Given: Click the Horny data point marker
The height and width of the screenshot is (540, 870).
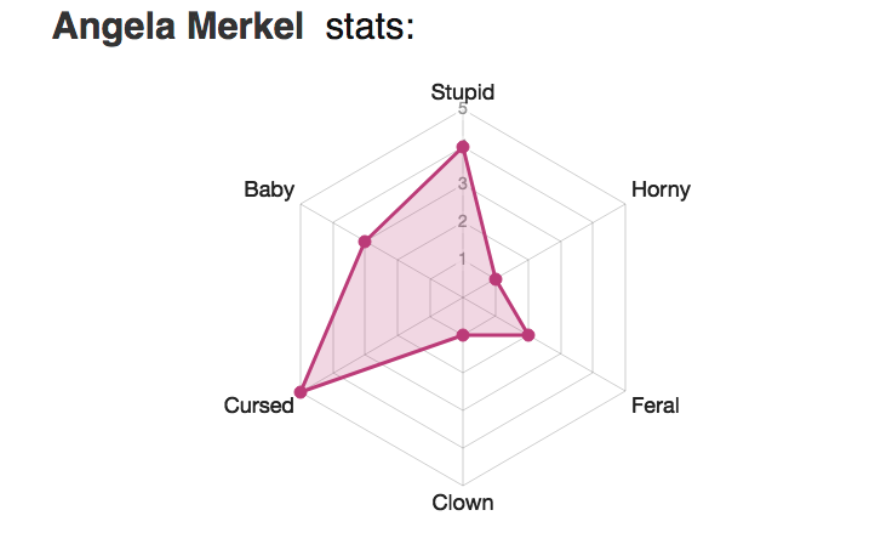Looking at the screenshot, I should [495, 279].
